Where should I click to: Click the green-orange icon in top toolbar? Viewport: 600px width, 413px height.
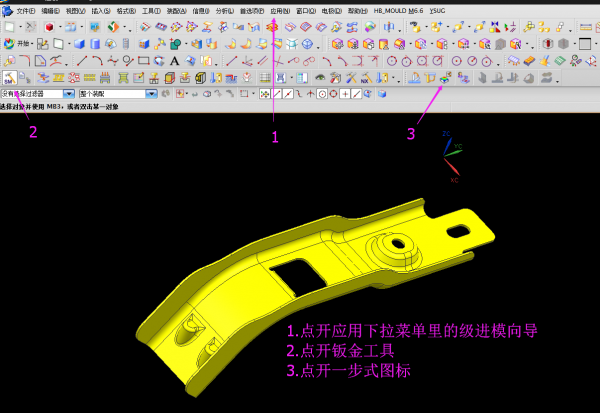click(113, 27)
